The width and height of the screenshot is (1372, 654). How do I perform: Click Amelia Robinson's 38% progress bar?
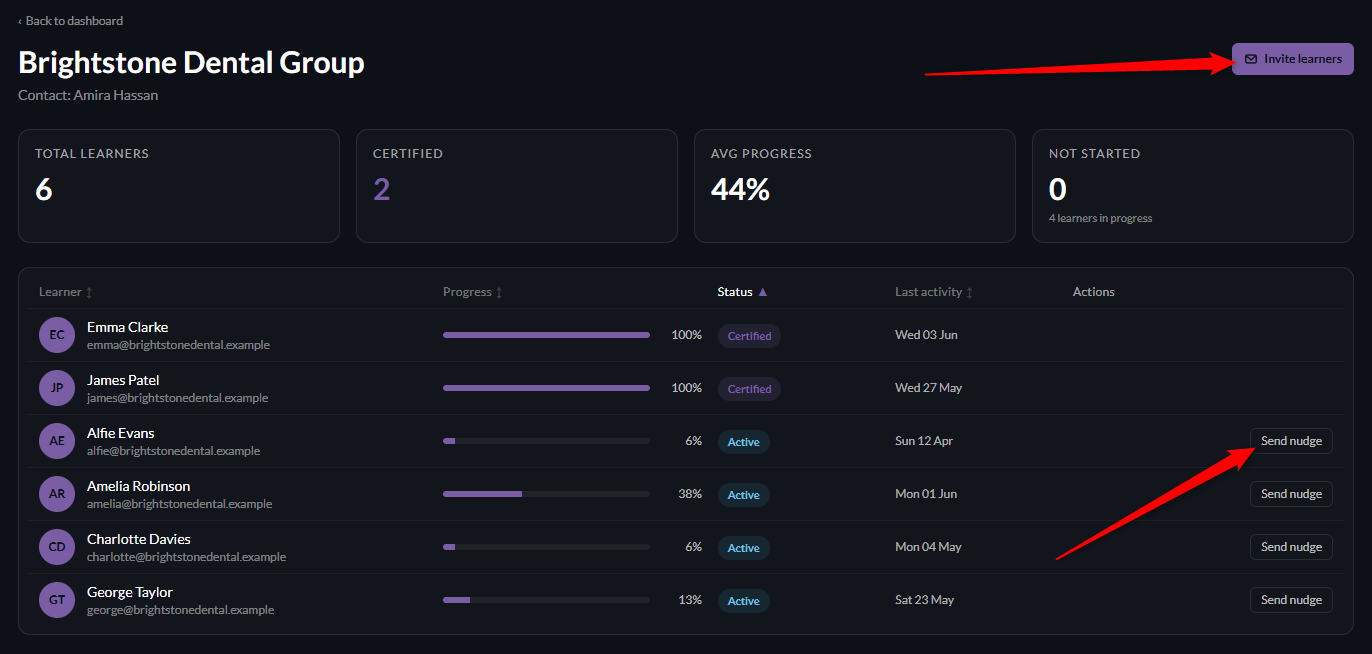[x=546, y=494]
